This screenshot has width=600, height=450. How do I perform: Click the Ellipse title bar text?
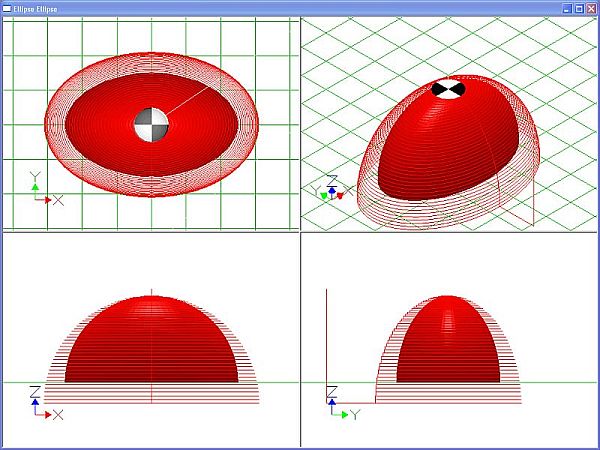pos(37,7)
